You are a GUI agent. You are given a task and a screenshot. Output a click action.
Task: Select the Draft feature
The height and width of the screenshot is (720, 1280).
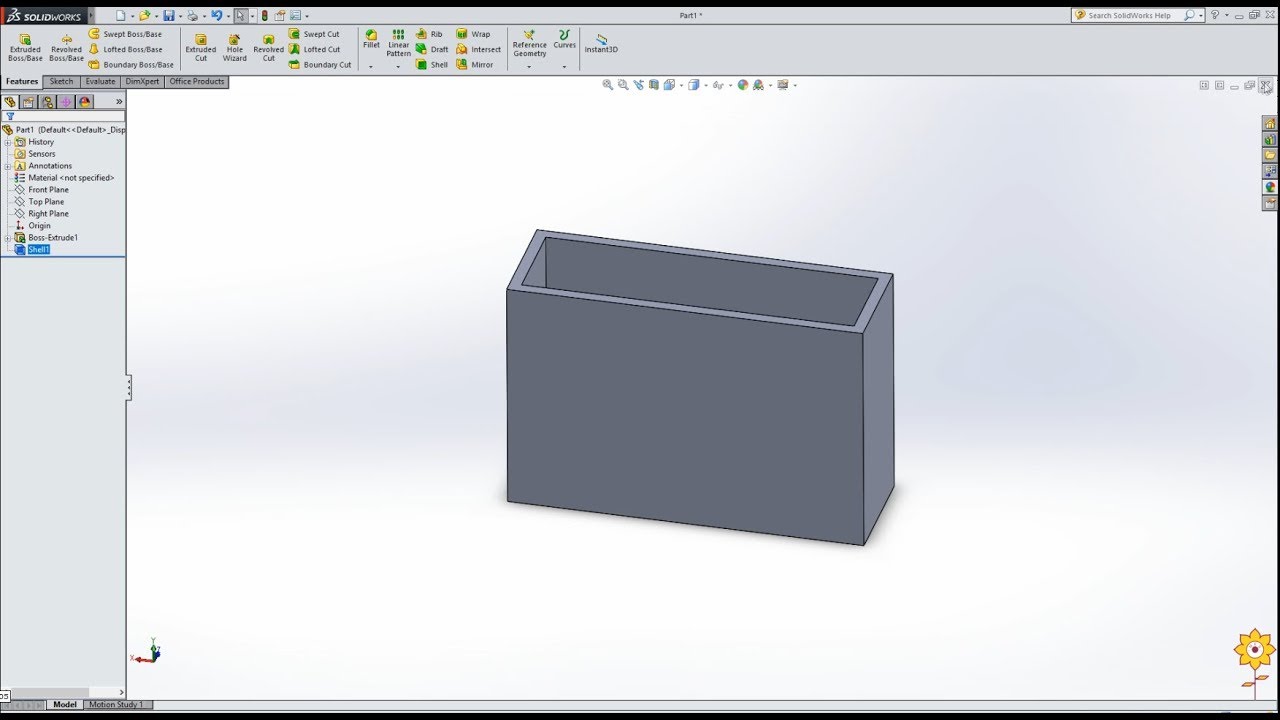(x=432, y=49)
